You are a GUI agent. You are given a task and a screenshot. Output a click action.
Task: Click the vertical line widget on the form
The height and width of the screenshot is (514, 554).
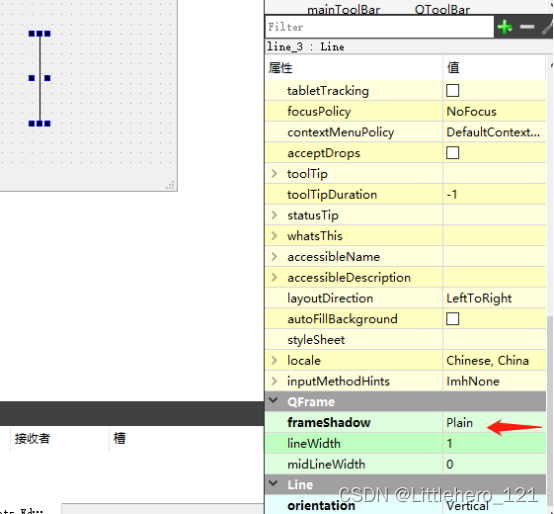tap(40, 78)
